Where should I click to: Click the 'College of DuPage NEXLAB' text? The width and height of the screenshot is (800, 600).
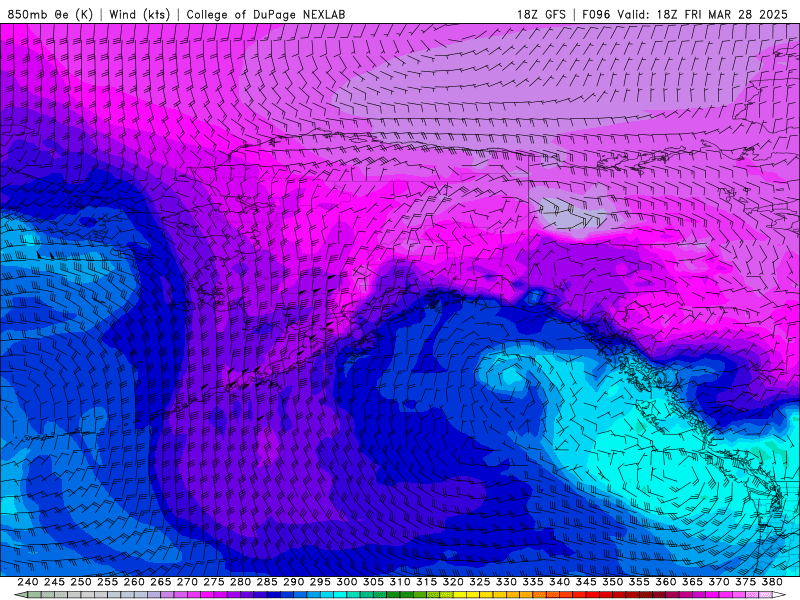266,14
